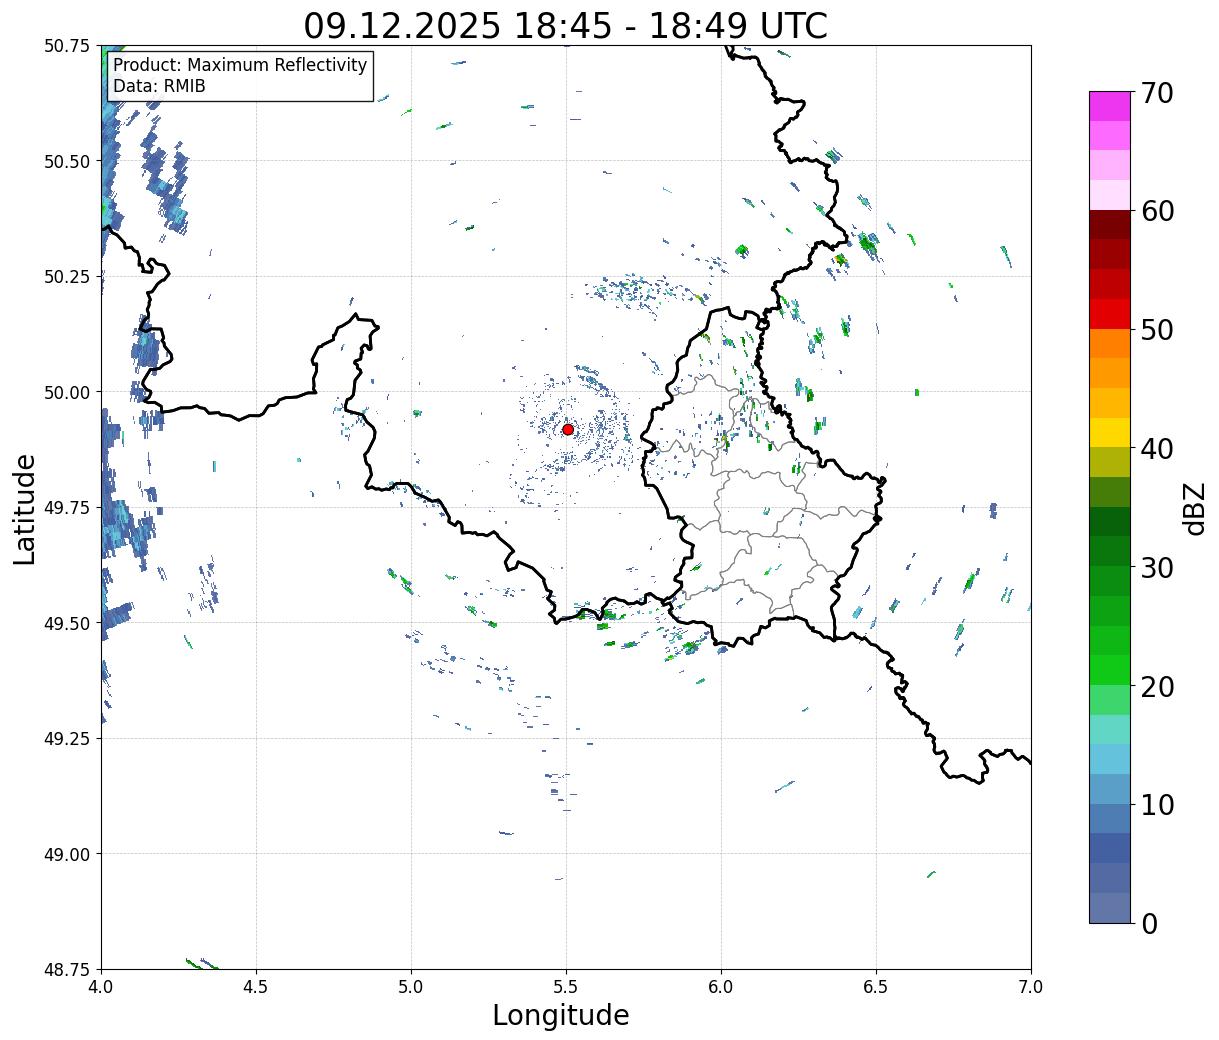Click latitude tick label 49.00
The height and width of the screenshot is (1040, 1219).
67,854
